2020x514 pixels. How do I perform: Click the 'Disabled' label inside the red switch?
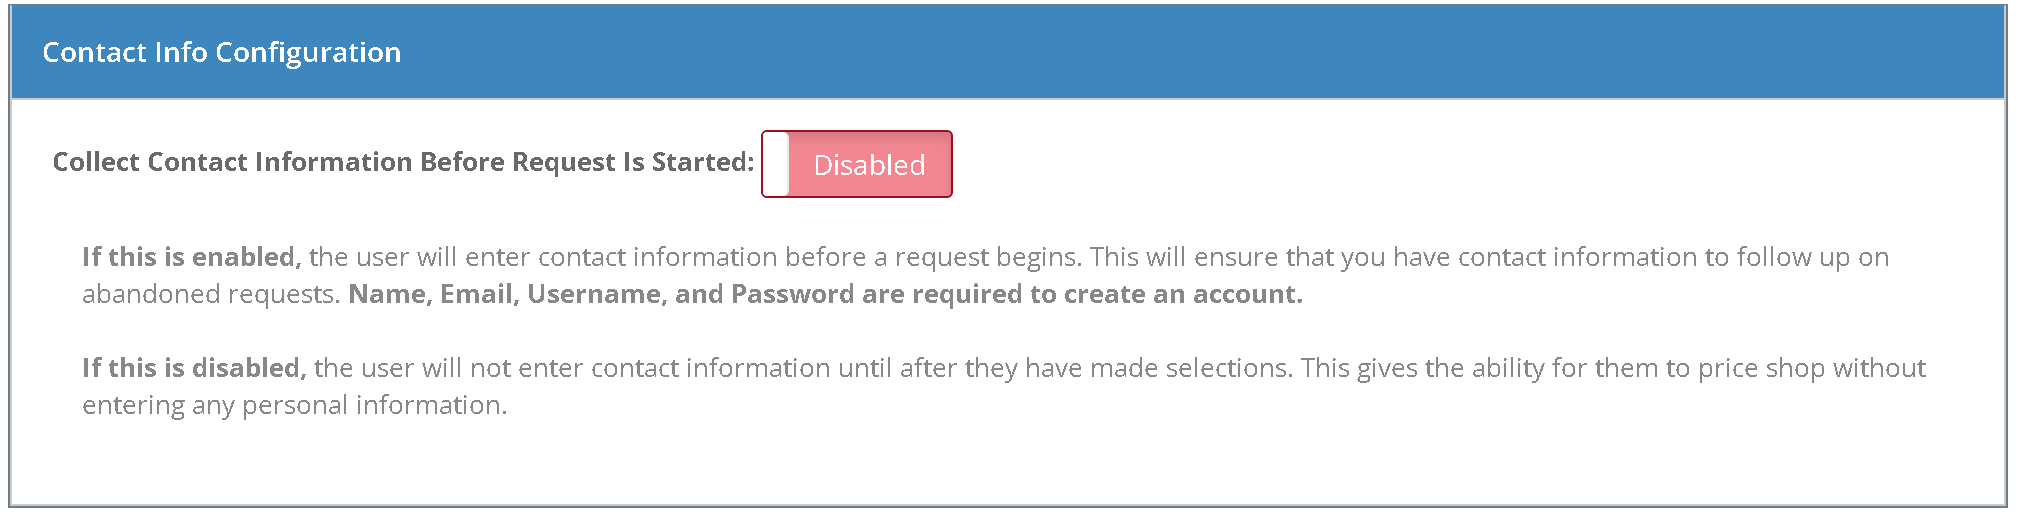pyautogui.click(x=869, y=165)
